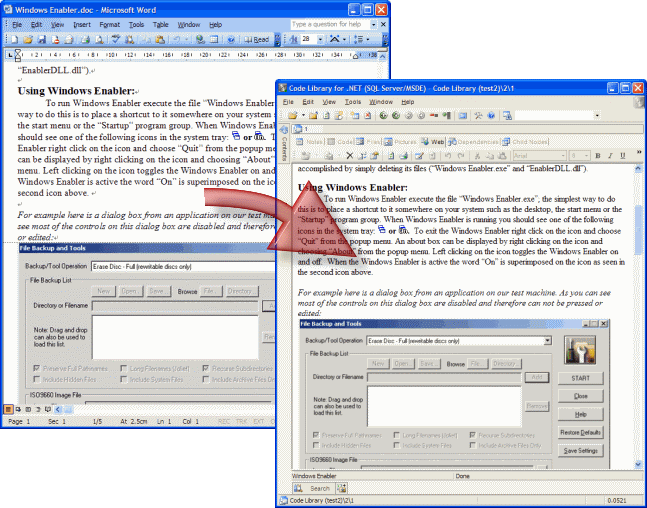
Task: Click the Redo icon in Code Library editor toolbar
Action: (x=461, y=156)
